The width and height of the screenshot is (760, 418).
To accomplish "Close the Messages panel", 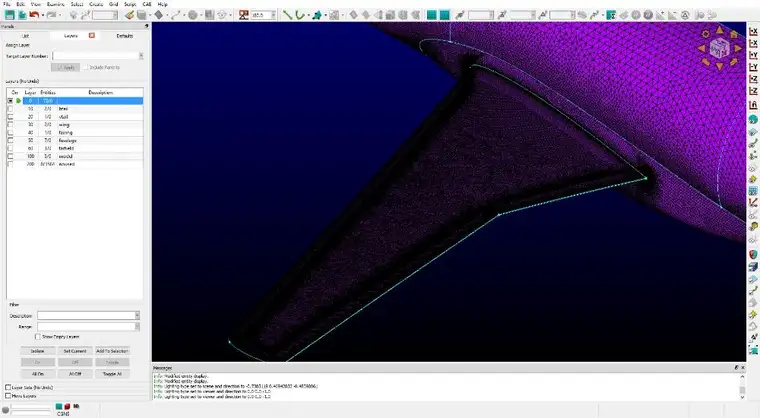I will [743, 368].
